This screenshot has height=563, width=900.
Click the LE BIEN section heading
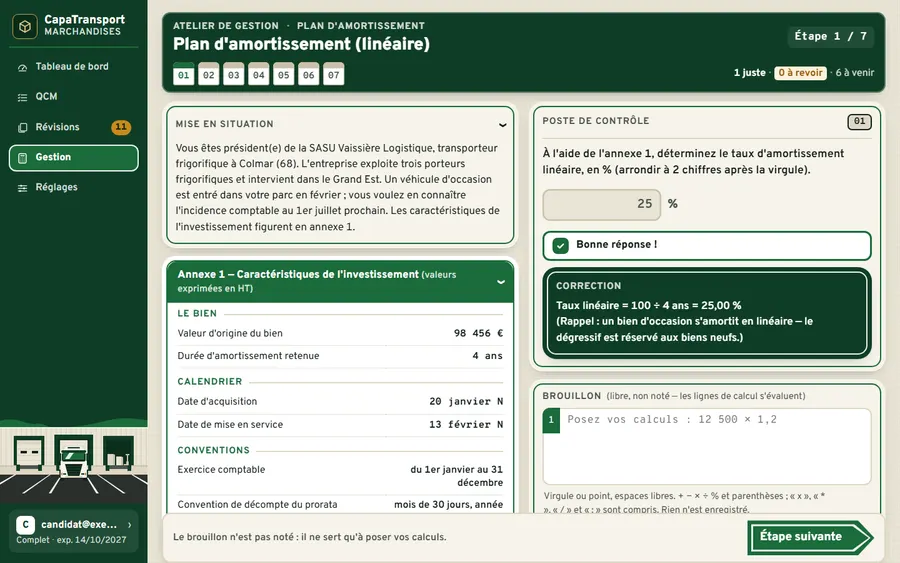coord(197,313)
